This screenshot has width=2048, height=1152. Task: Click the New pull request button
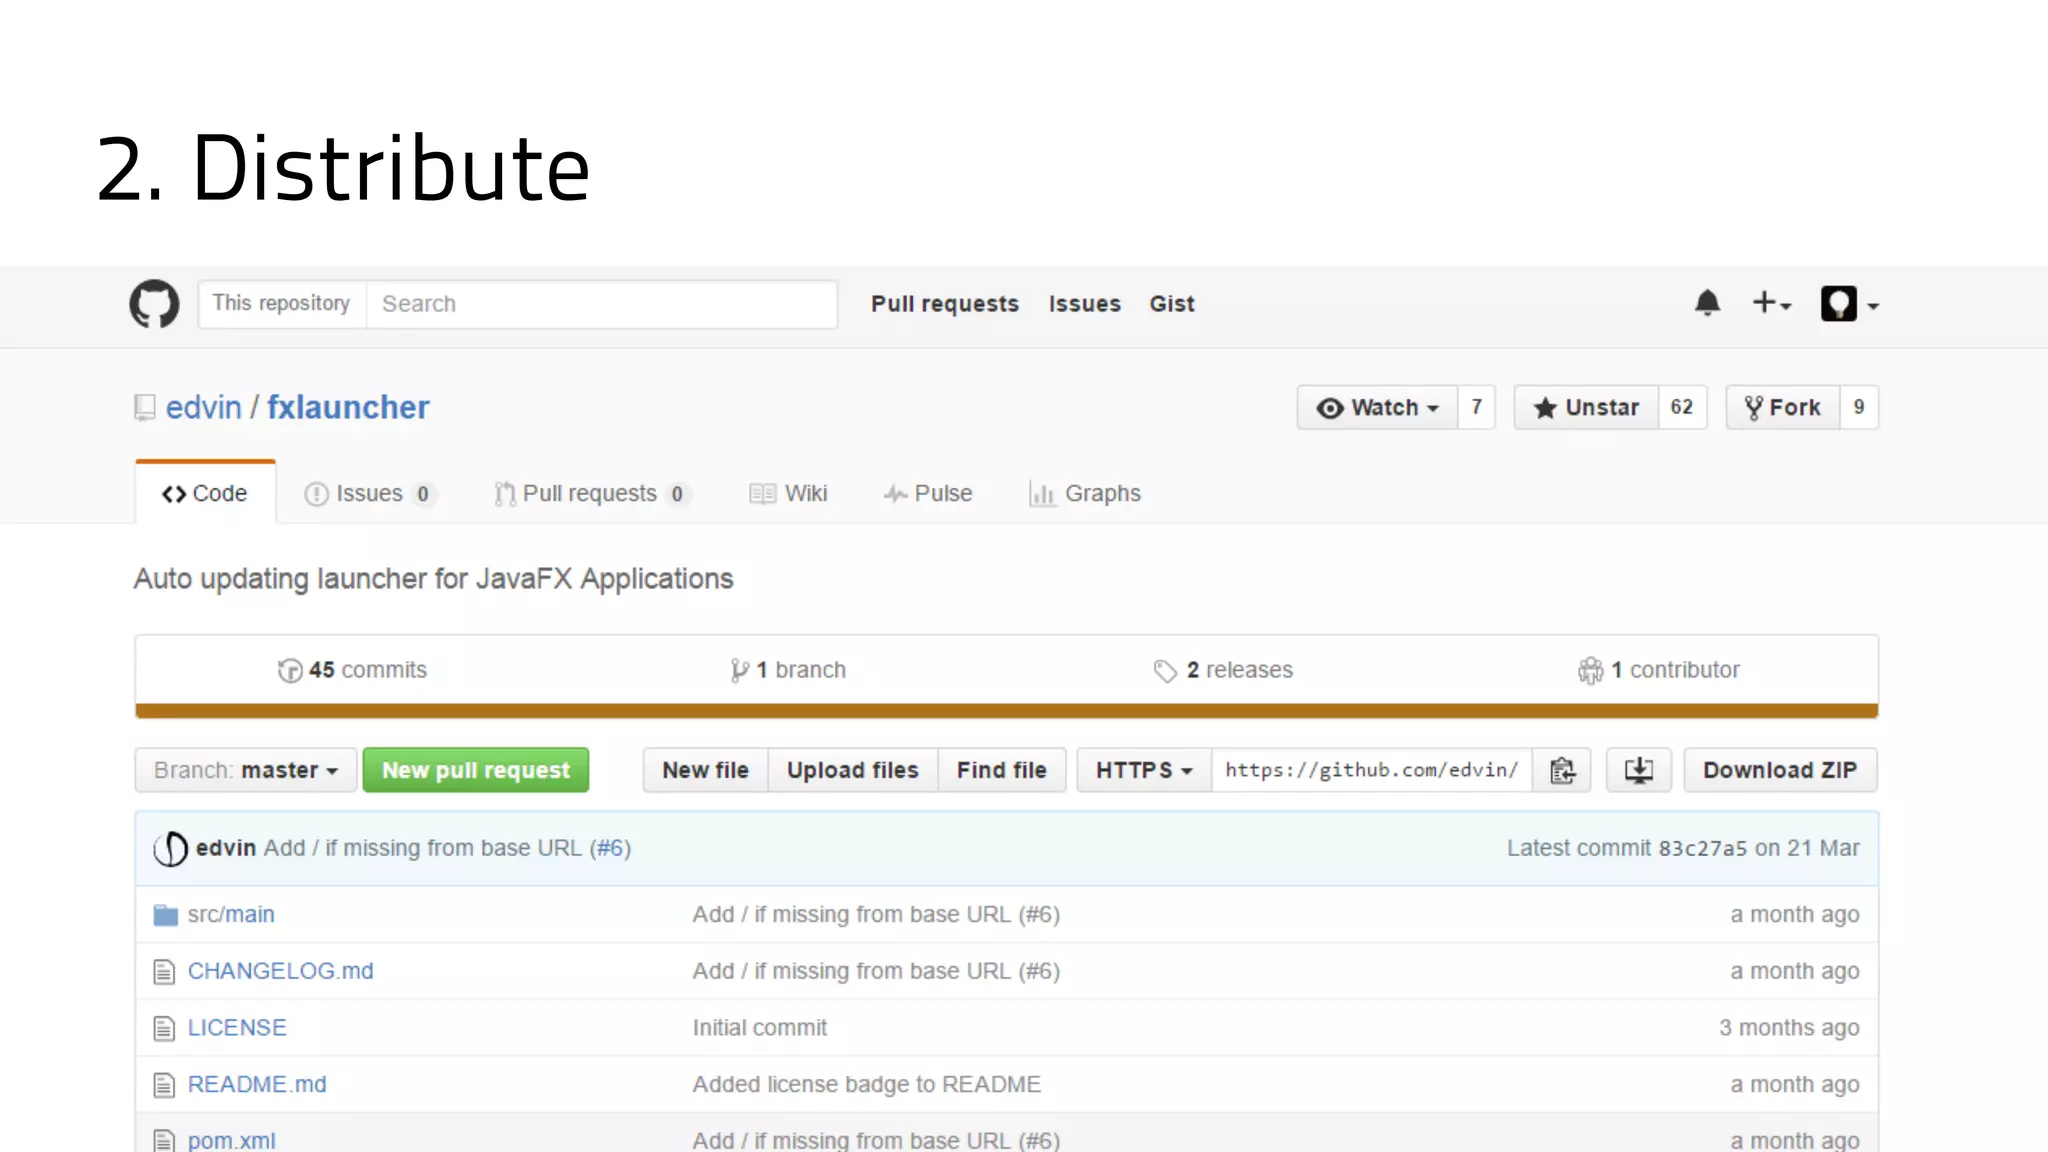click(x=476, y=771)
